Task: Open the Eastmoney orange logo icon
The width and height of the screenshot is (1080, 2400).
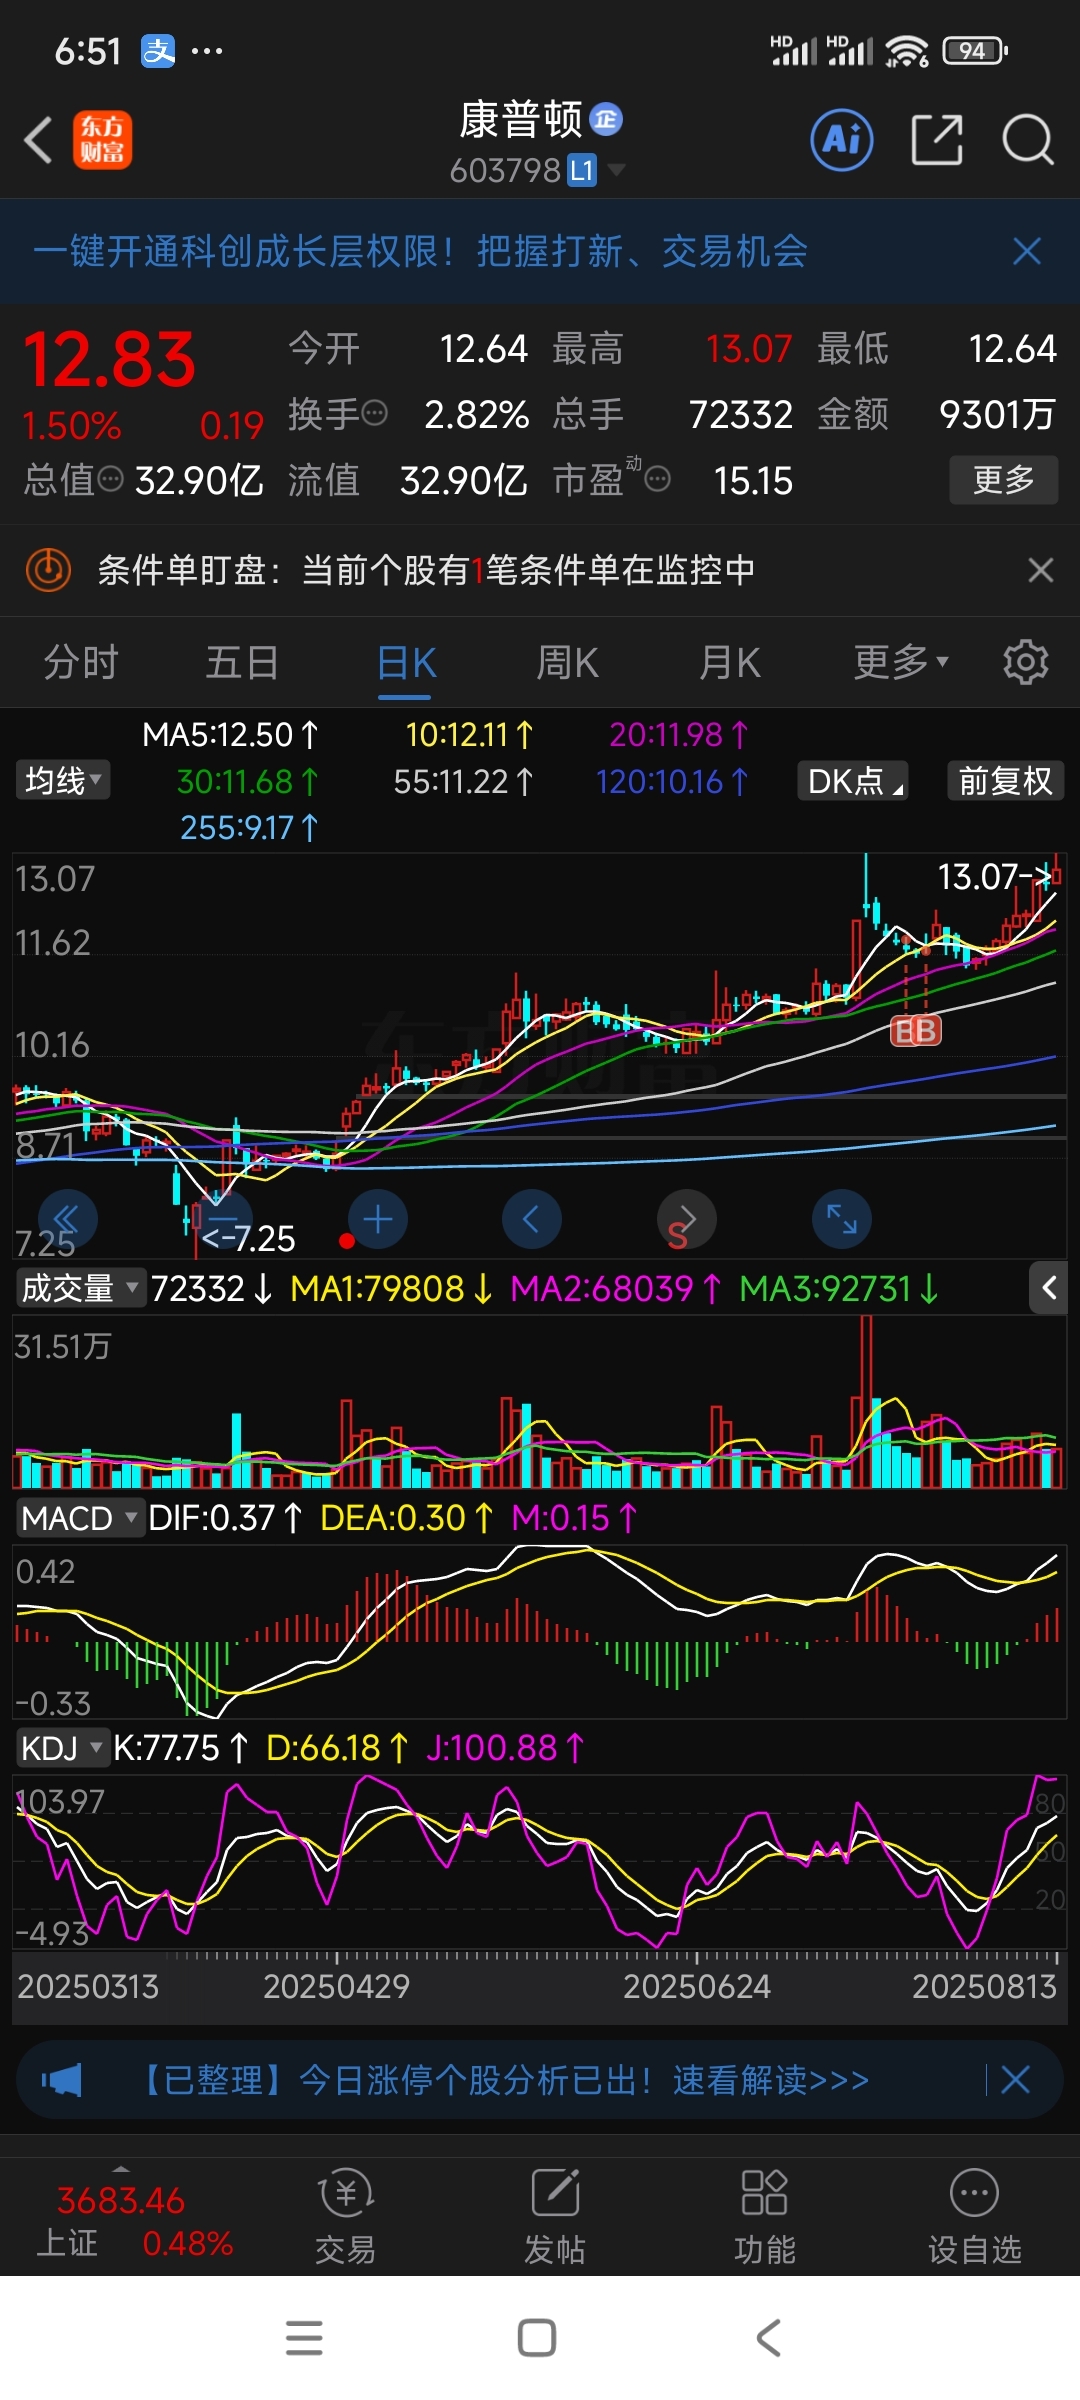Action: coord(102,140)
